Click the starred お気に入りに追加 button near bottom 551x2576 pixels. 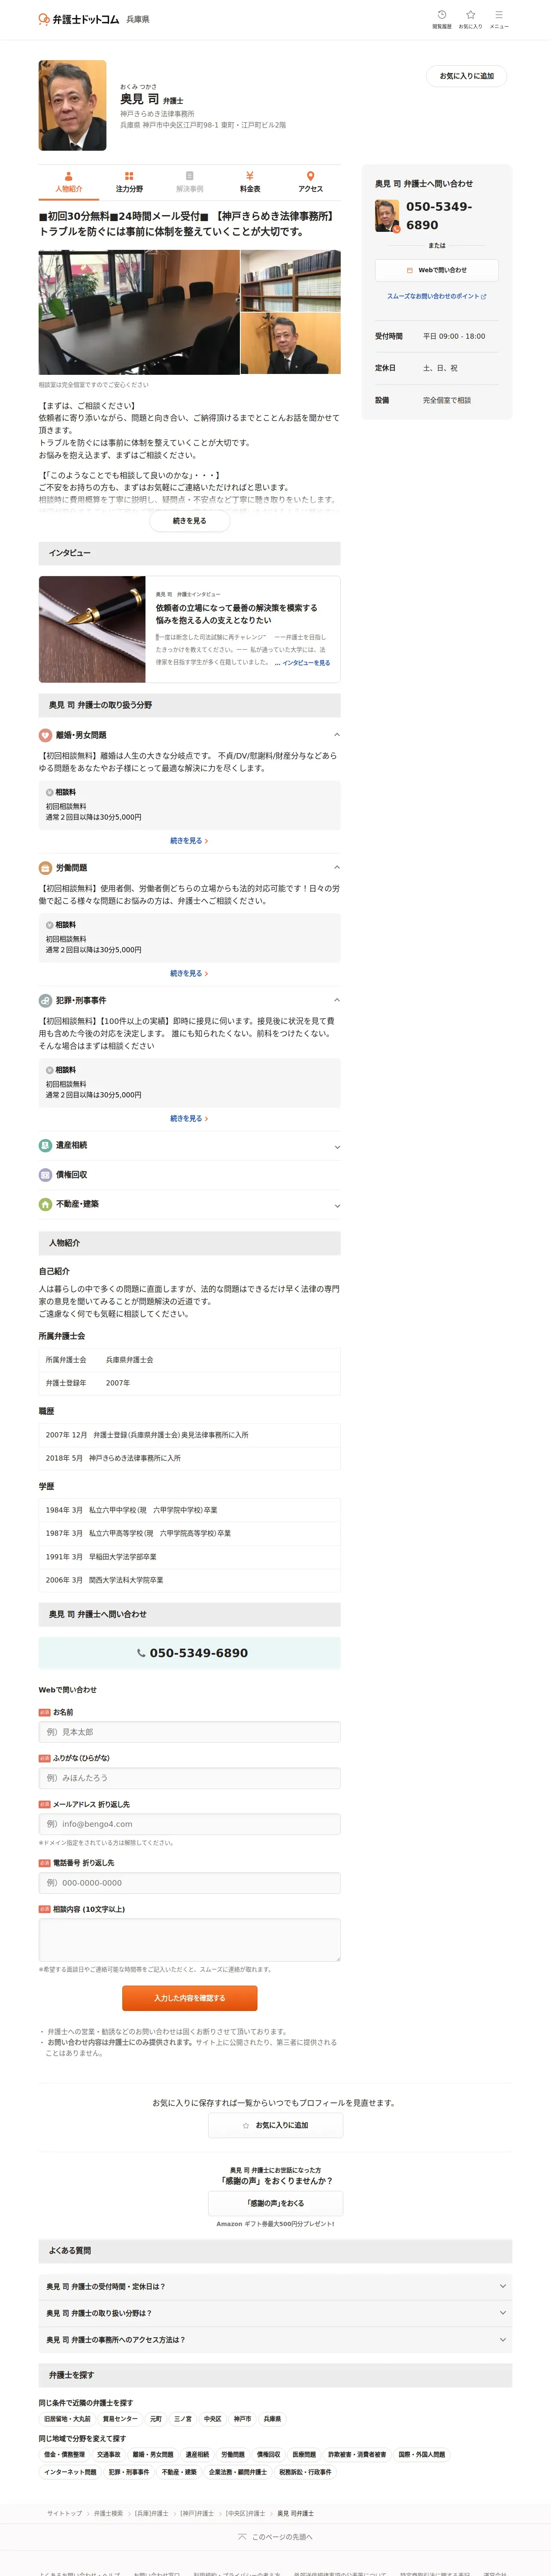pyautogui.click(x=275, y=2125)
